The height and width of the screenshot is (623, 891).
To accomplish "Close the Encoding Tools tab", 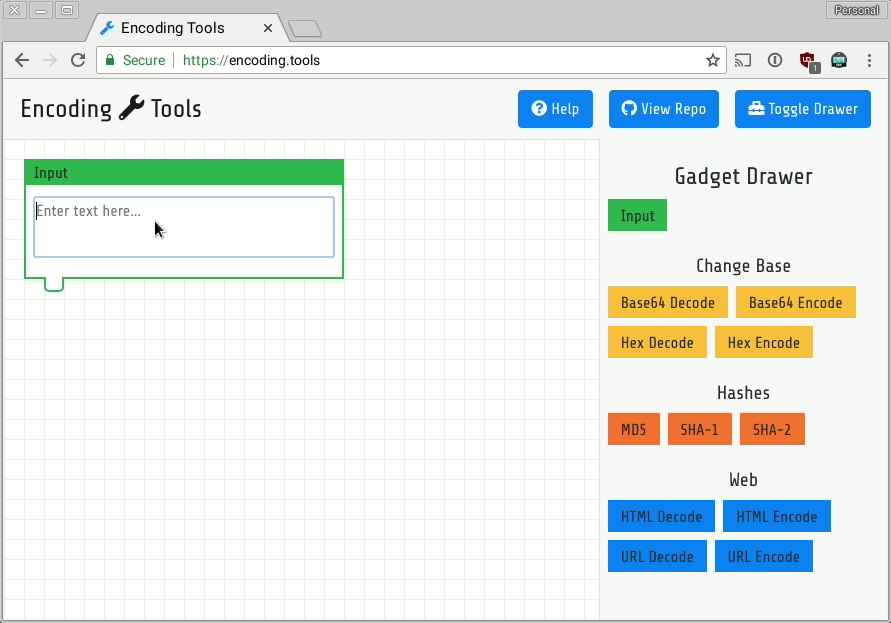I will [268, 28].
